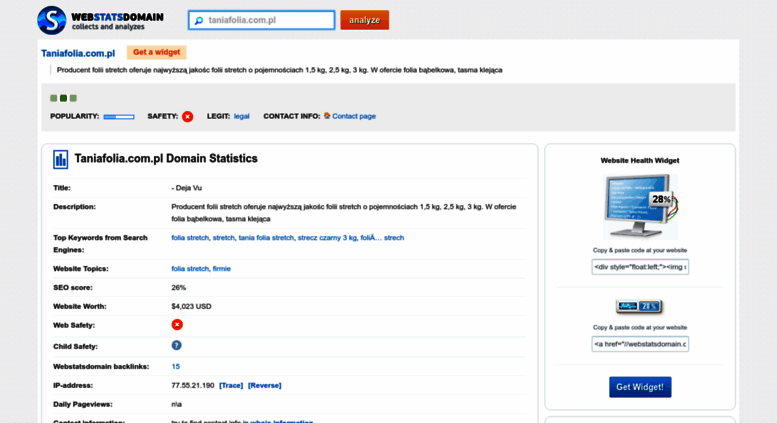Select the SEO score value 26%
The height and width of the screenshot is (423, 777).
tap(178, 287)
